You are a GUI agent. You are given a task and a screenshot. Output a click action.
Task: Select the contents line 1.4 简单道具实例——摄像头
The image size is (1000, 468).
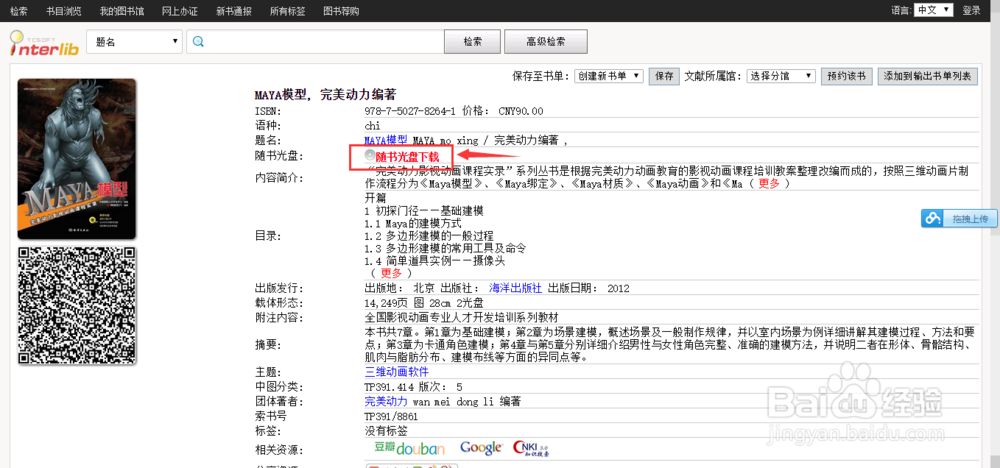[x=436, y=260]
